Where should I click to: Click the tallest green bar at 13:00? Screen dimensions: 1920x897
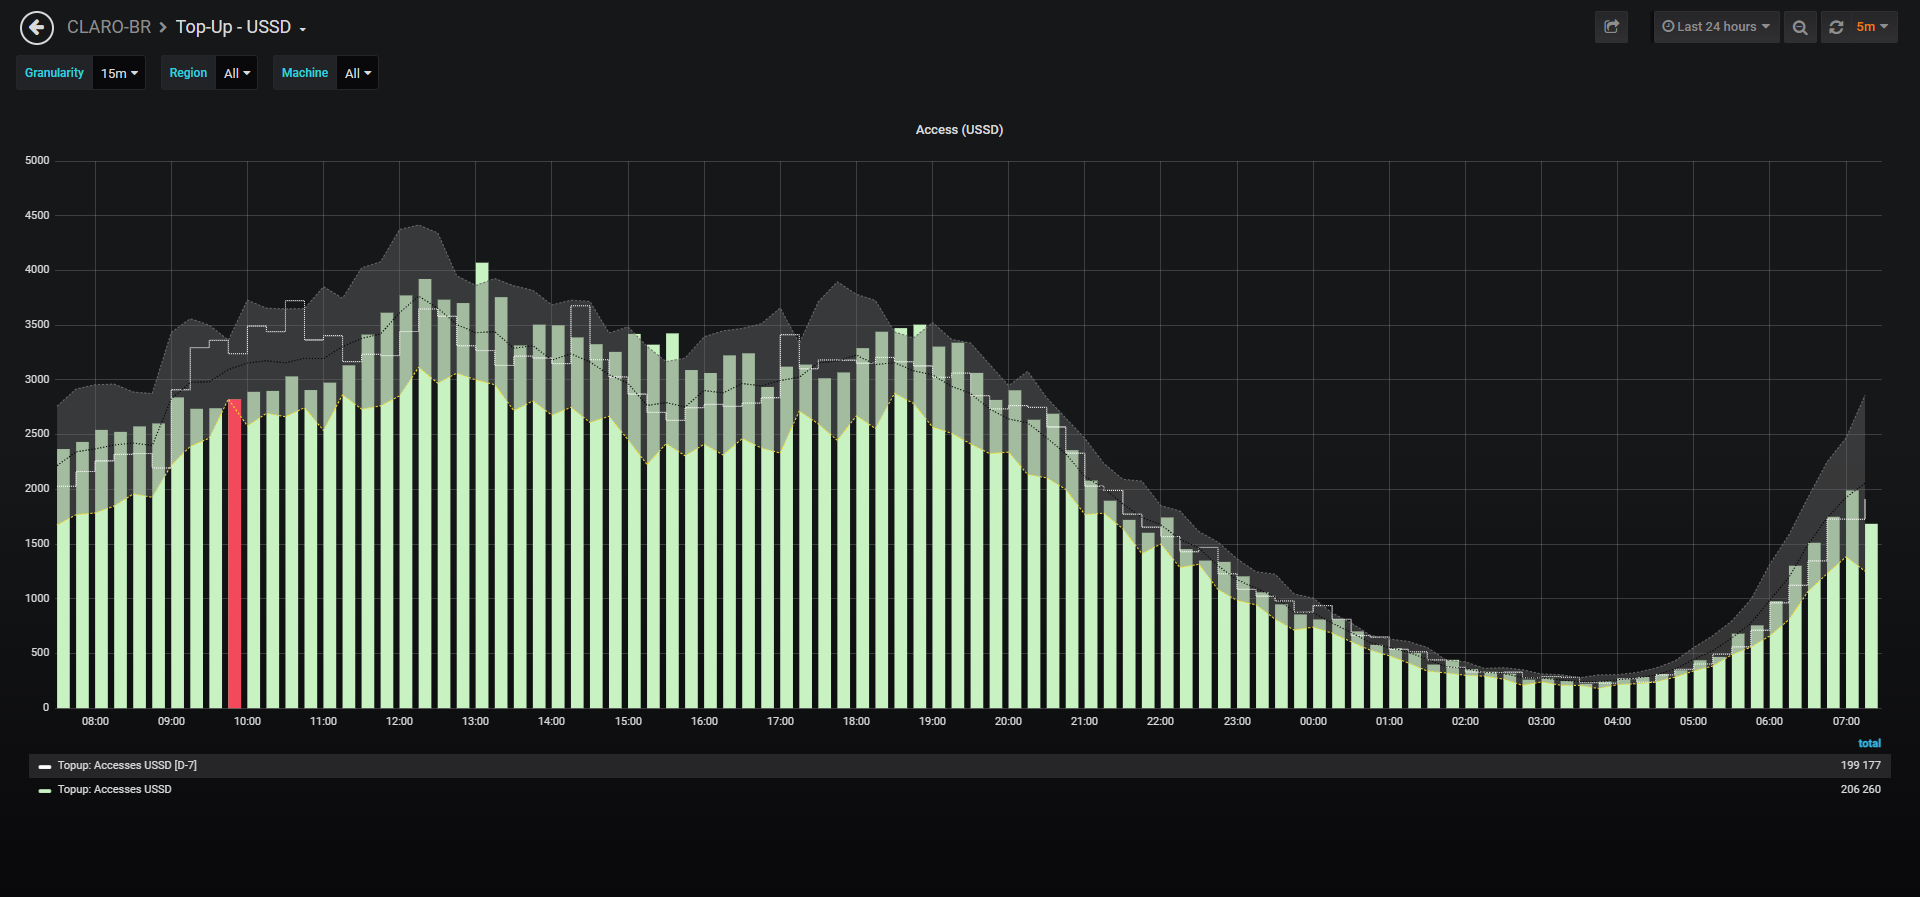pos(482,485)
